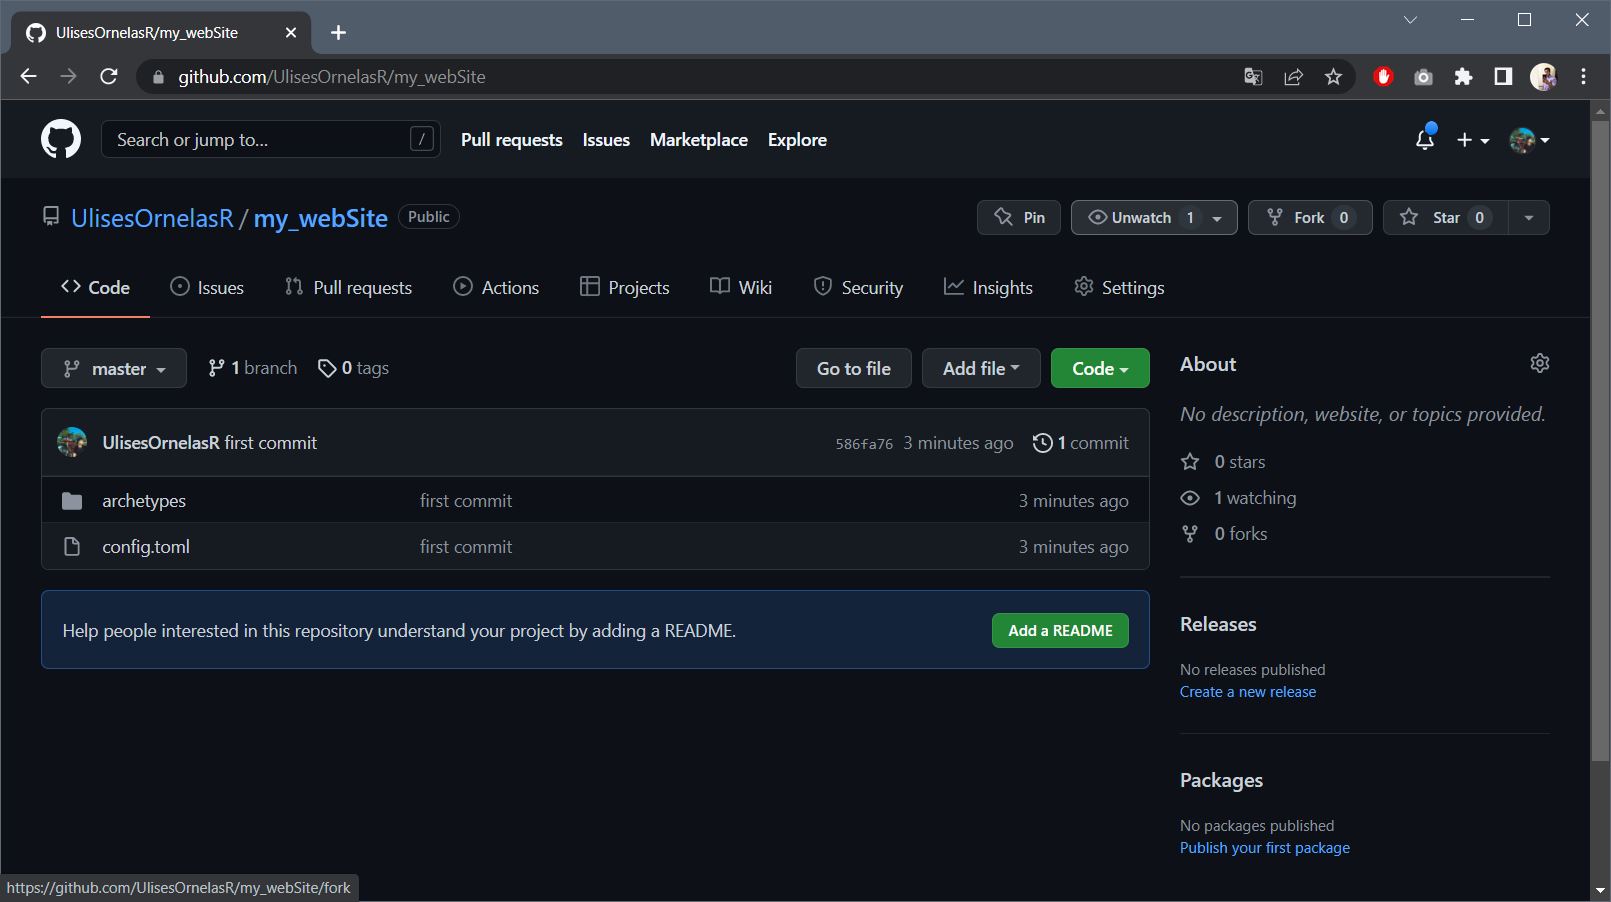
Task: Click the translate page icon
Action: pyautogui.click(x=1253, y=77)
